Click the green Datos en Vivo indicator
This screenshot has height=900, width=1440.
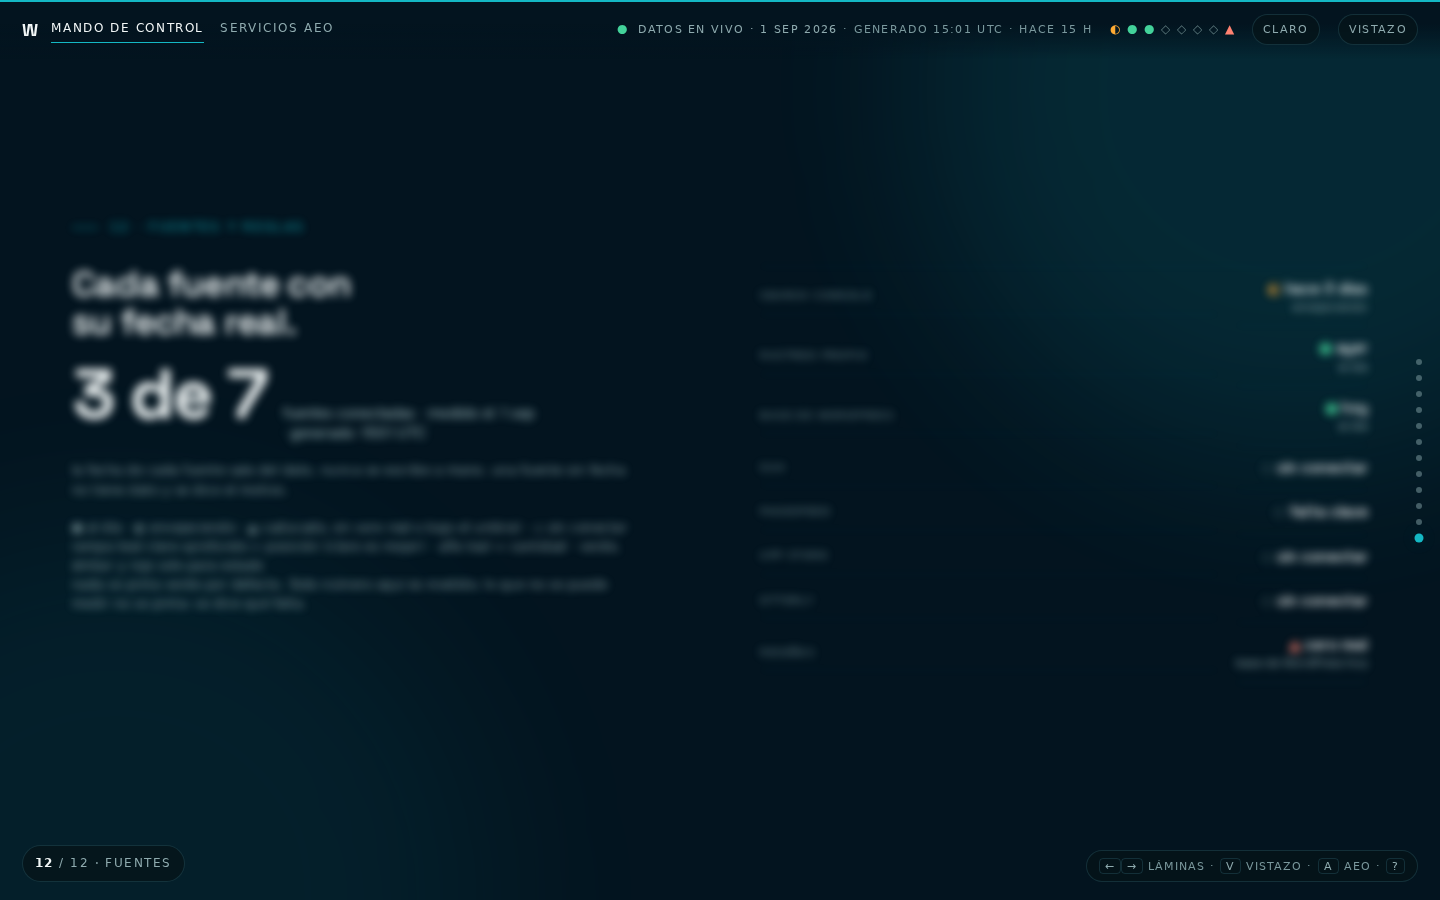[x=622, y=30]
